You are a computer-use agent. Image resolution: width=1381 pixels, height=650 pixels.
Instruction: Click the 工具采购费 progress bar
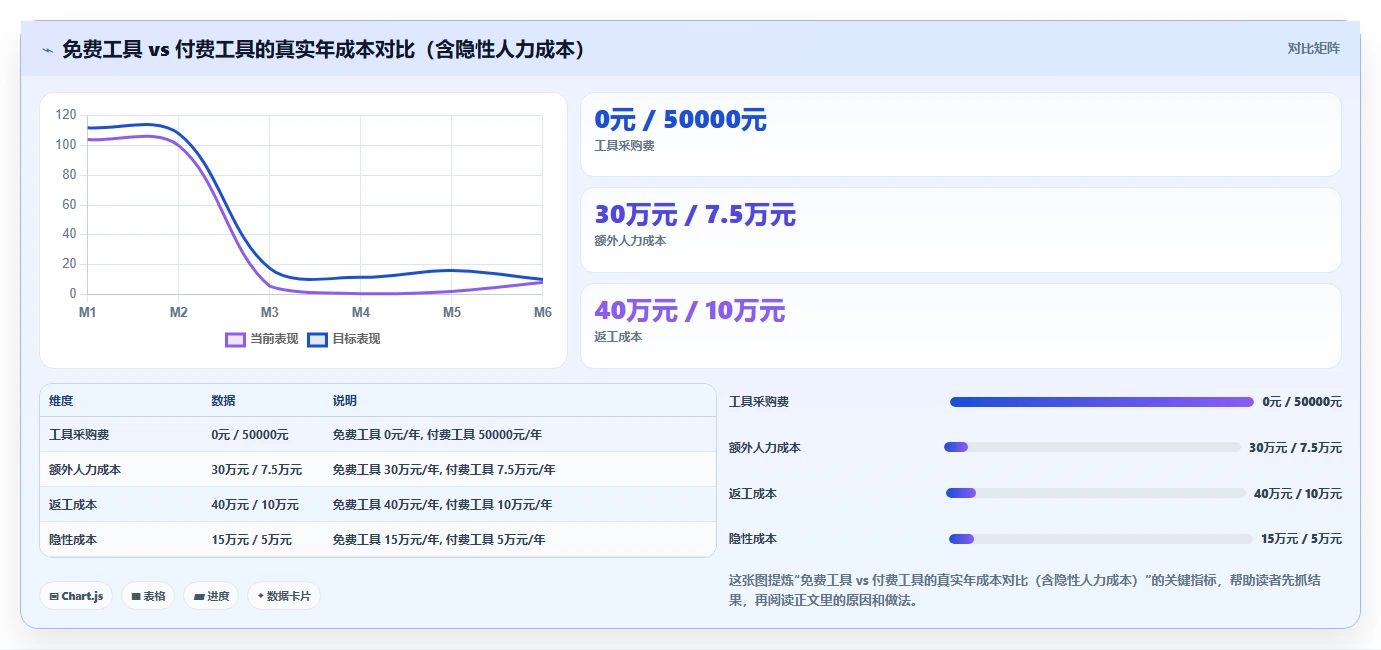pyautogui.click(x=1101, y=402)
